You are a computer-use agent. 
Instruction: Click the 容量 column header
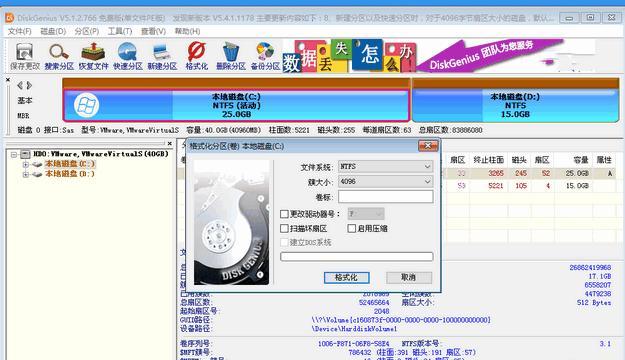pos(581,160)
